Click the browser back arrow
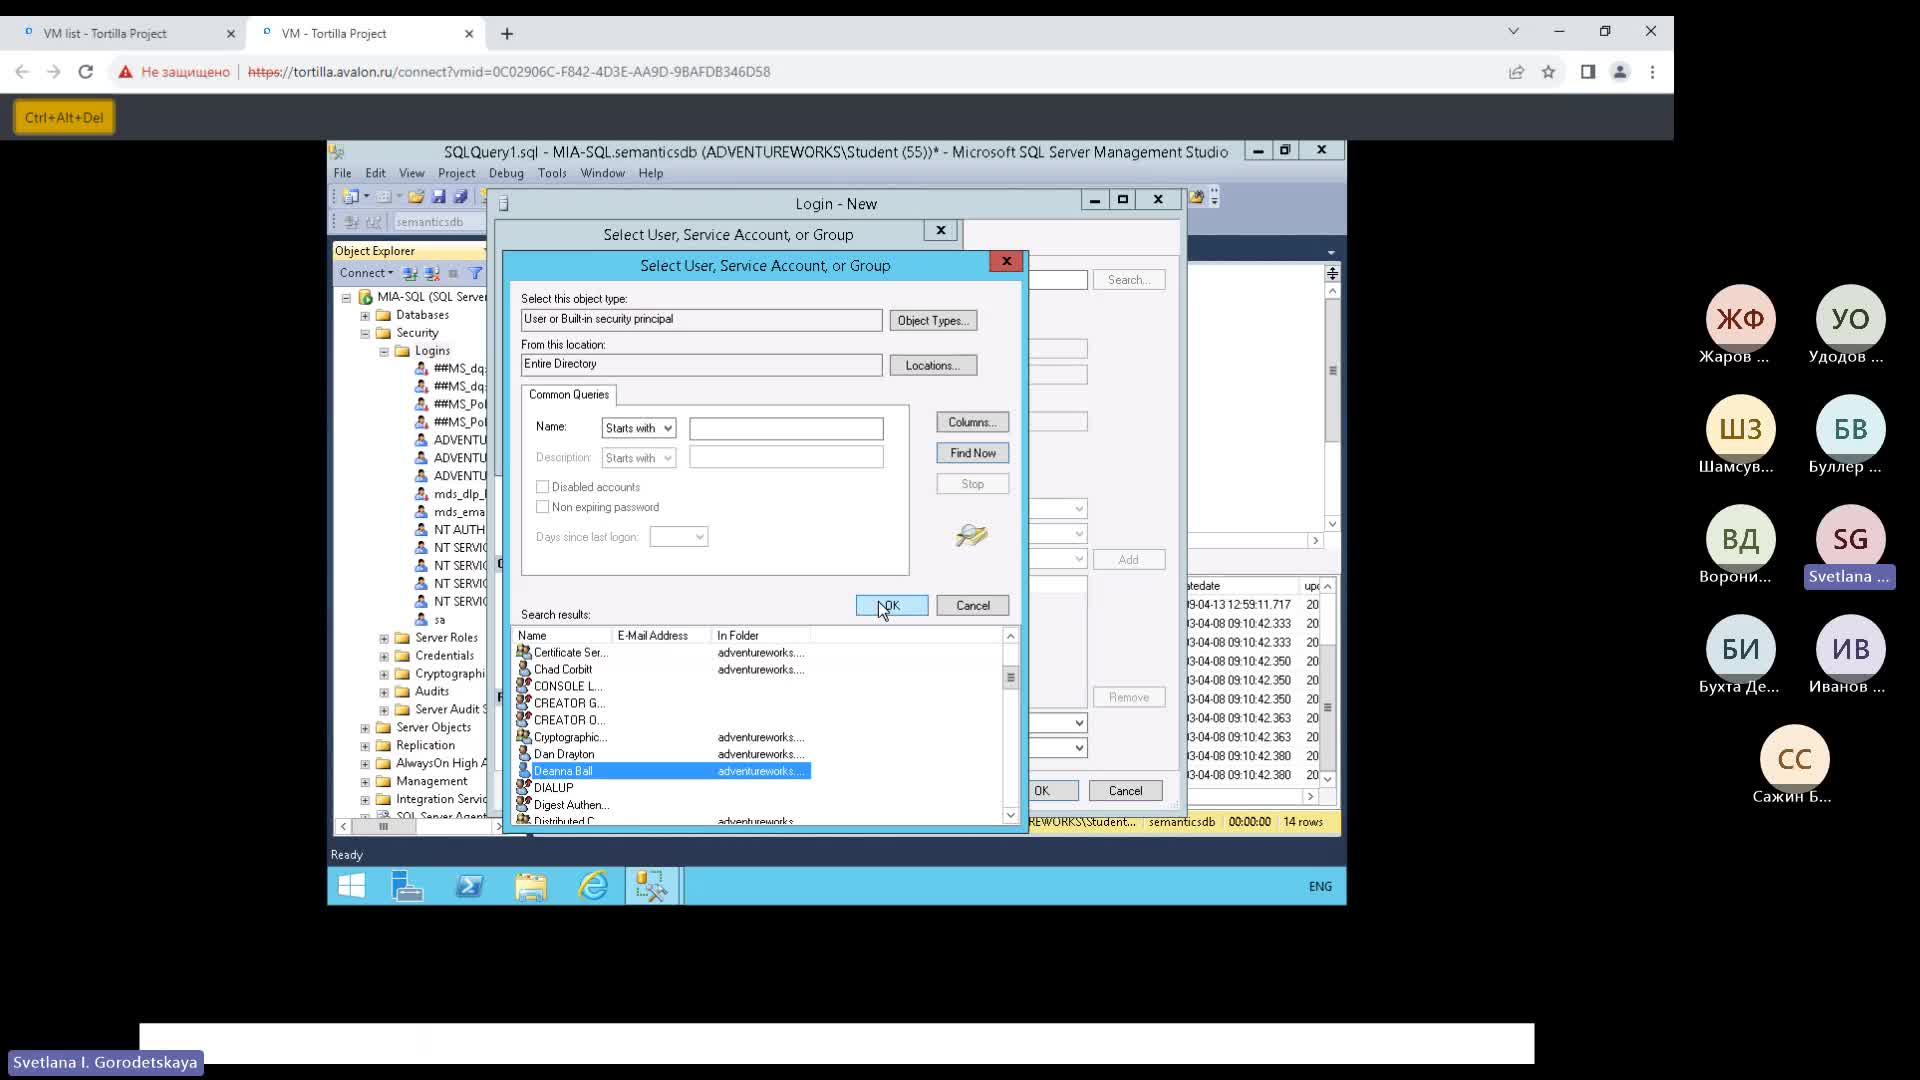Screen dimensions: 1920x1080 22,72
